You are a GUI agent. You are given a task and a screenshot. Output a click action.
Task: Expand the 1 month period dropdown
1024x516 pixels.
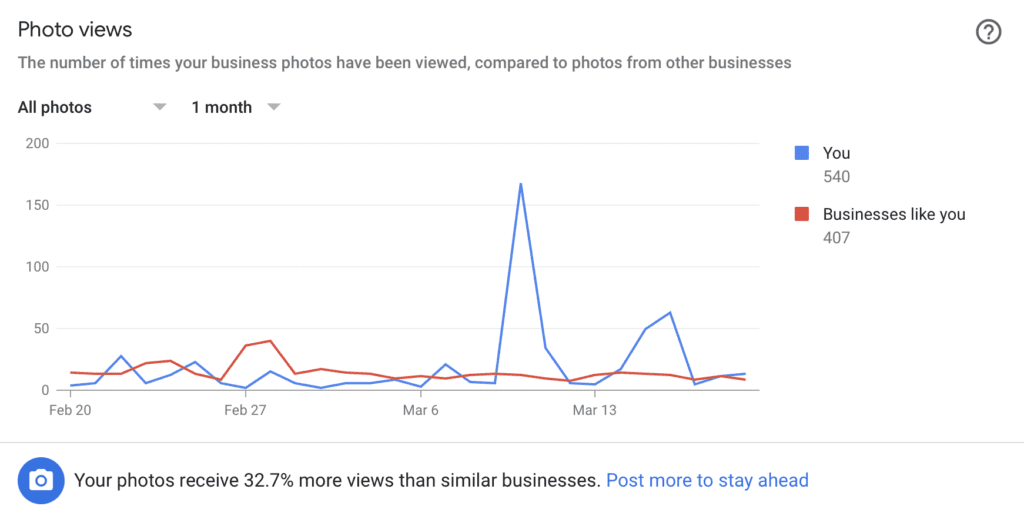(x=236, y=108)
